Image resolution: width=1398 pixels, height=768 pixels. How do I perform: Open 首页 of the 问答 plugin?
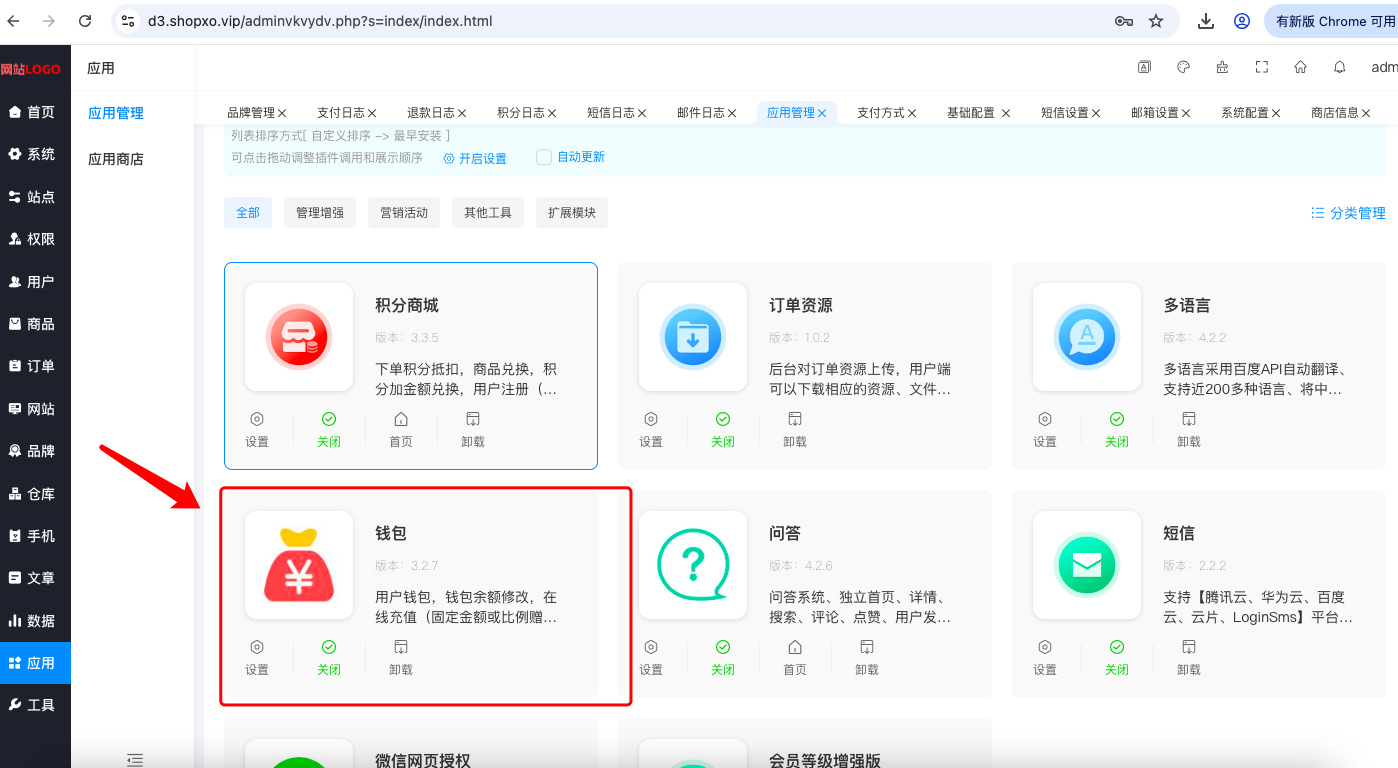tap(795, 657)
